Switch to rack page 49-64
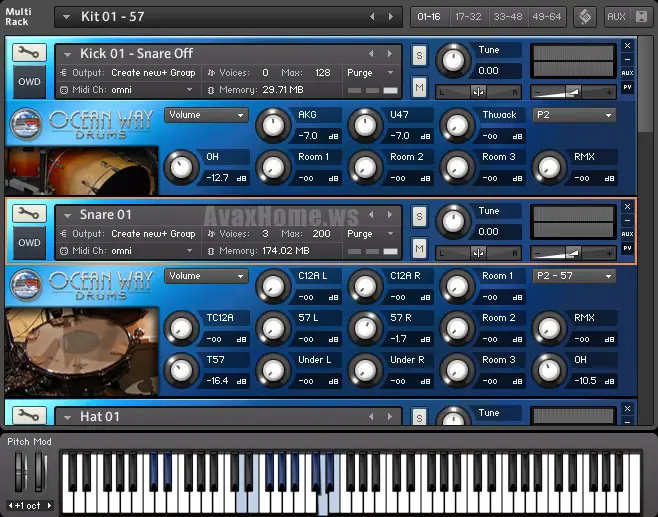 546,17
